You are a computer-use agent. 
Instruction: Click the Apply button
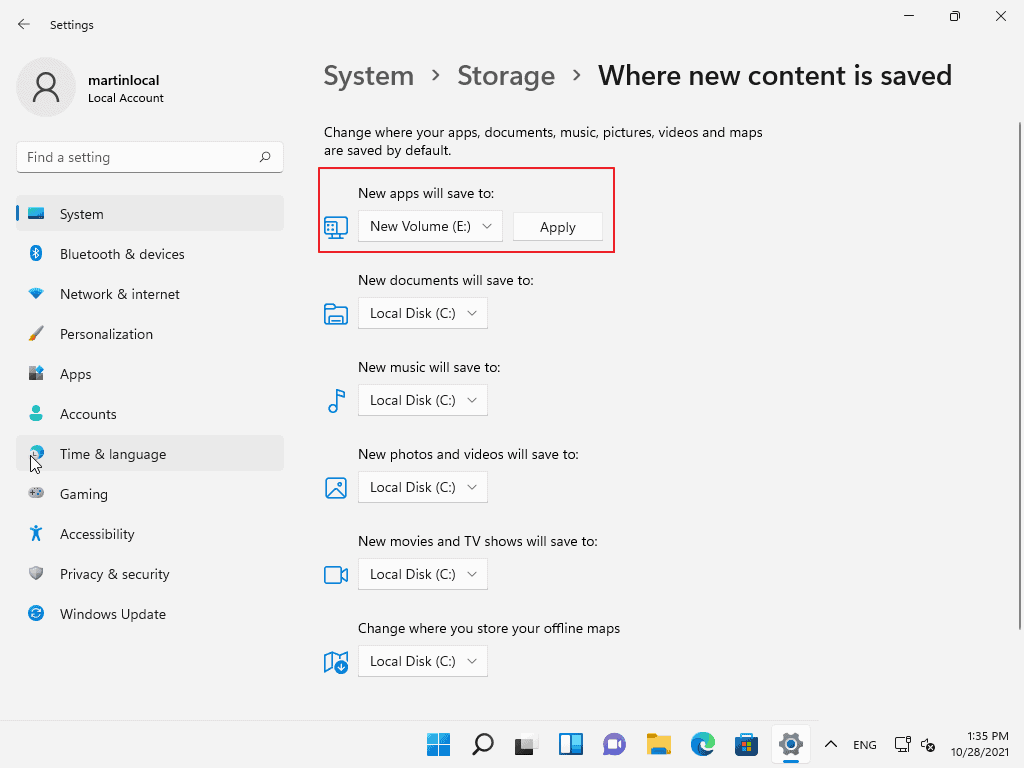click(557, 226)
